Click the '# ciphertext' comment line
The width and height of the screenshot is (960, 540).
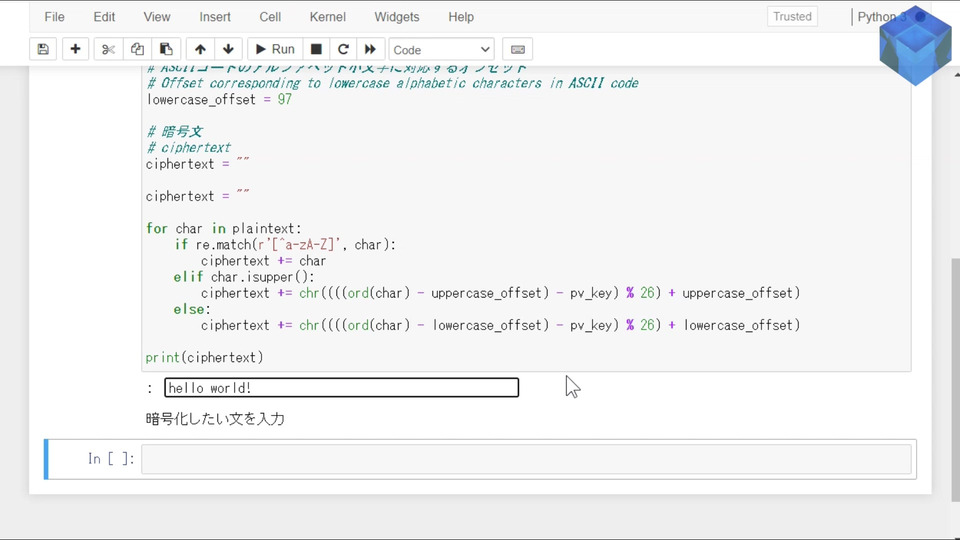(189, 148)
